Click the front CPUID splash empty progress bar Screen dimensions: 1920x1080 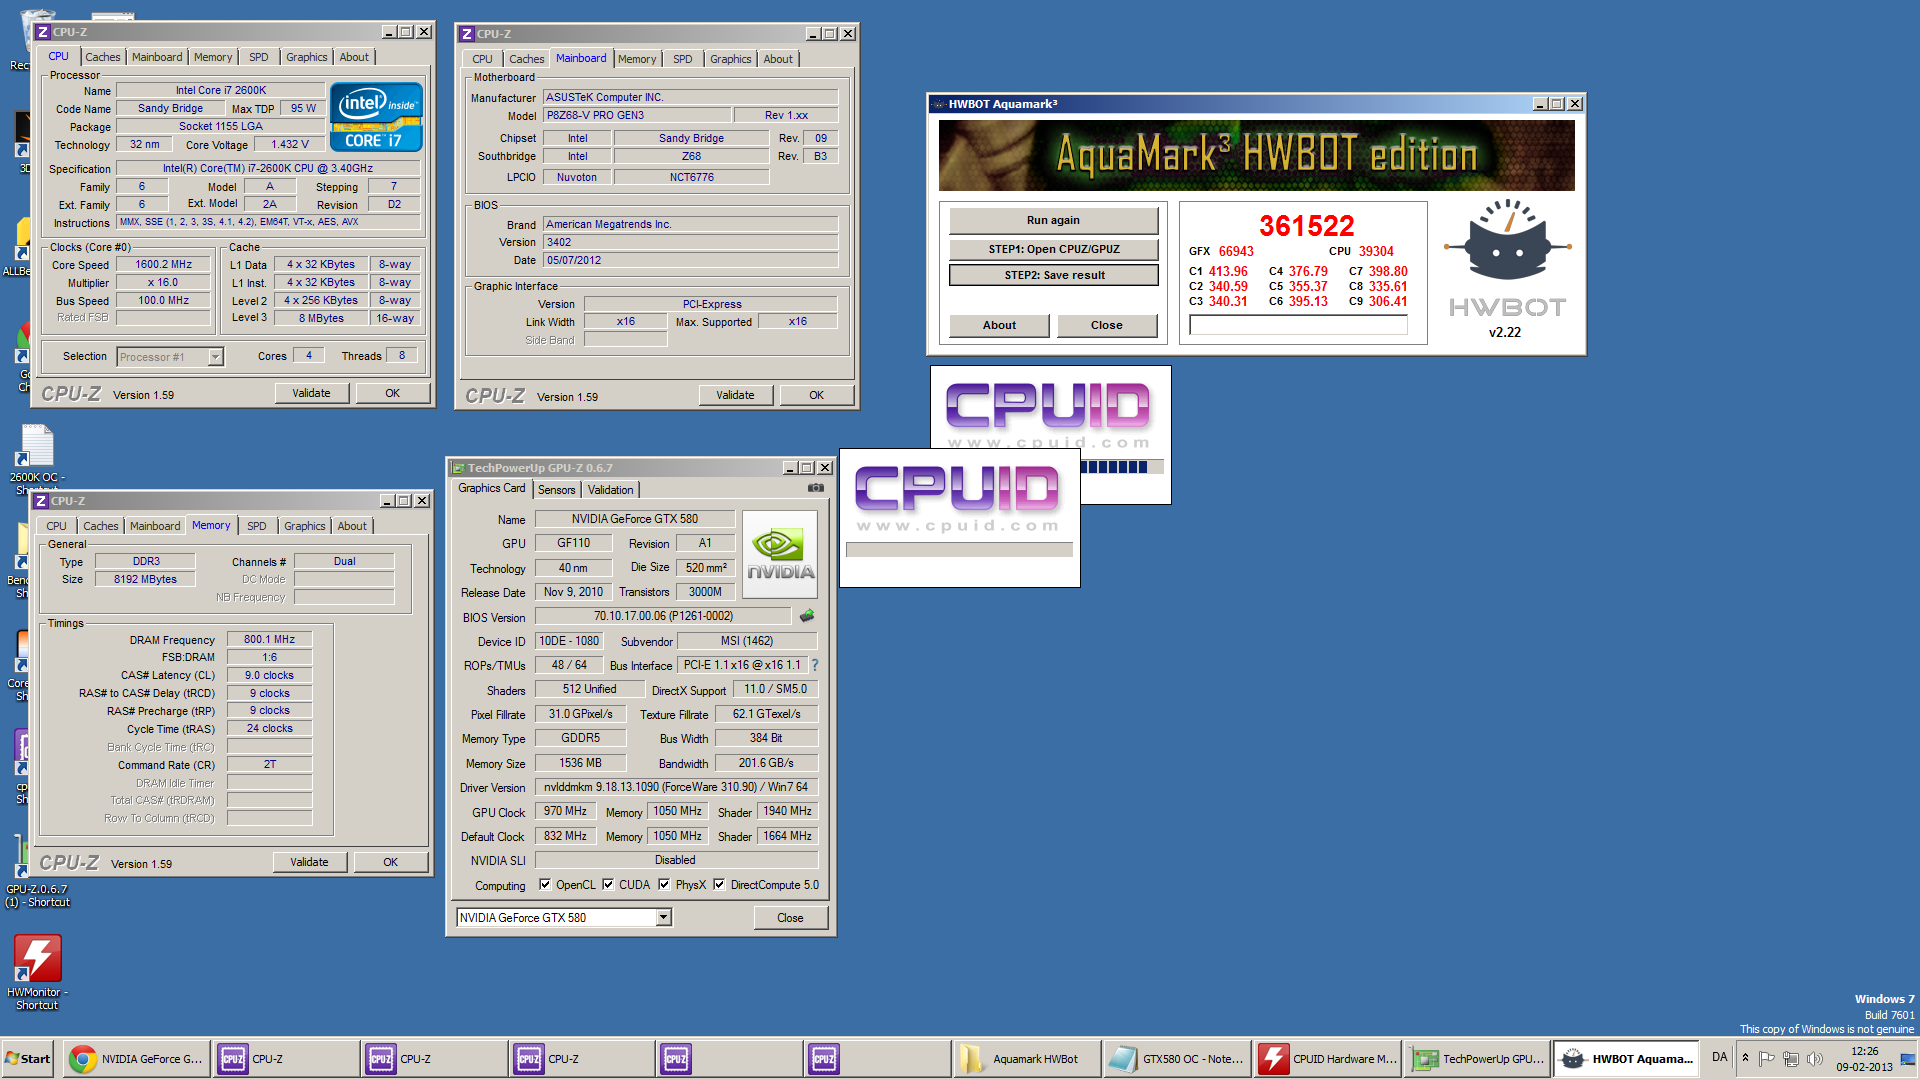coord(959,550)
